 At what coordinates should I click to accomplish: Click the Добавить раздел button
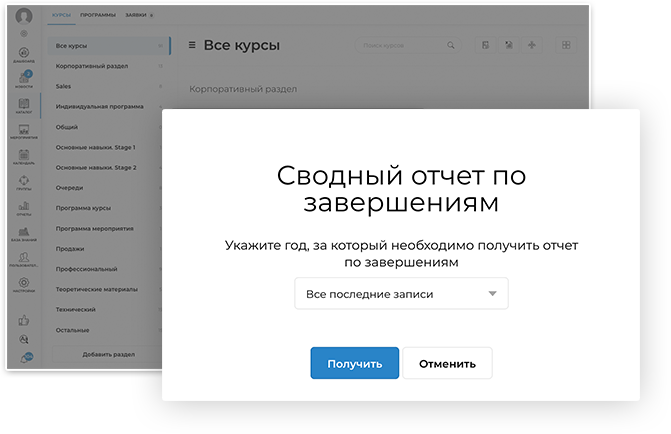[x=108, y=354]
